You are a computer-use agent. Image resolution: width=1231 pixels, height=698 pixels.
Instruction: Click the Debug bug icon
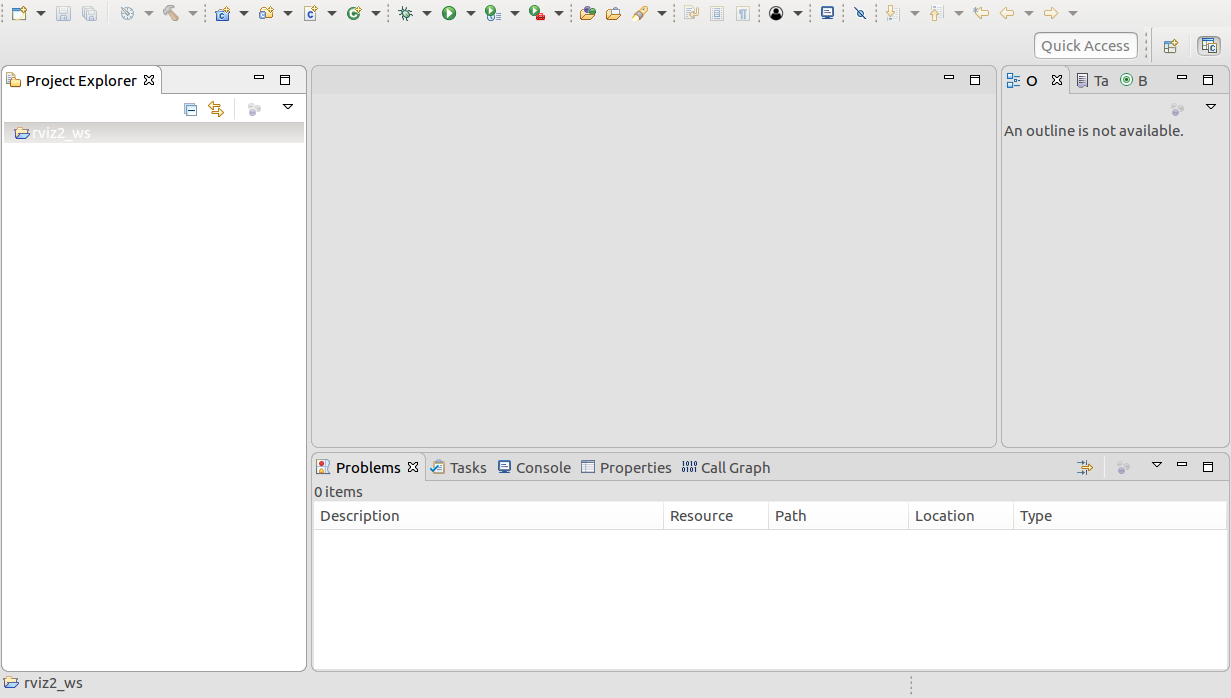(405, 13)
